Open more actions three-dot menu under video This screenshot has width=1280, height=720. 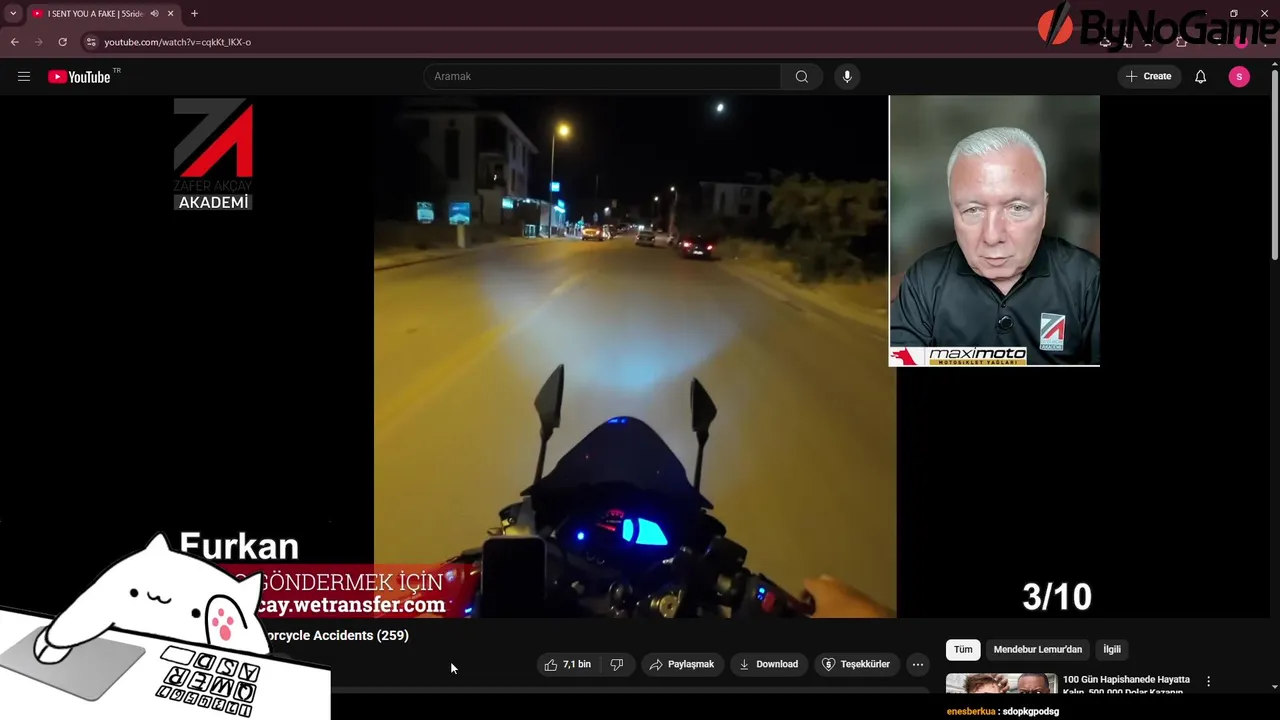(918, 664)
